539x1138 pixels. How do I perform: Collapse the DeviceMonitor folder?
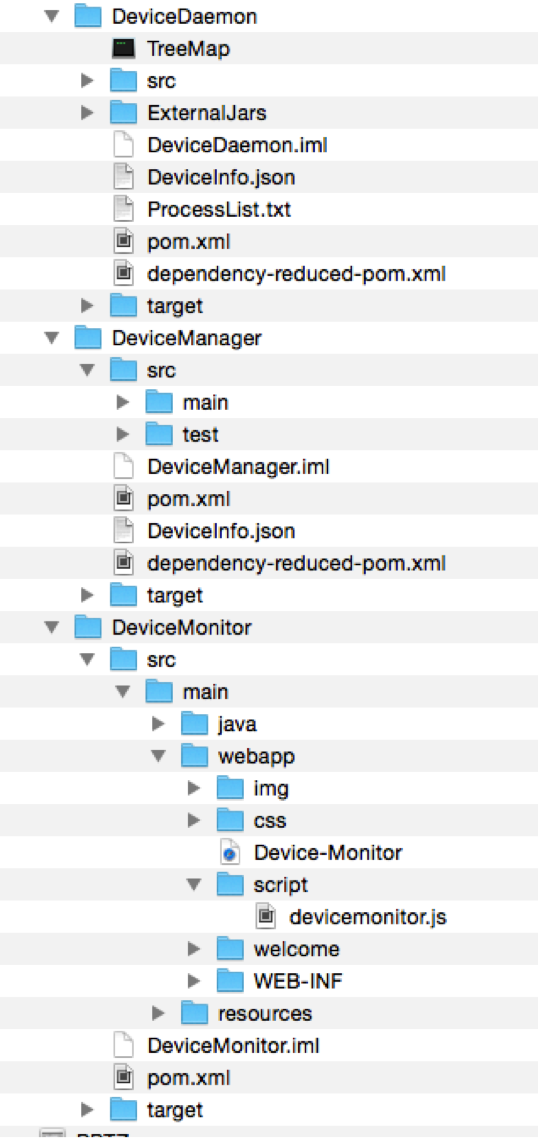52,627
